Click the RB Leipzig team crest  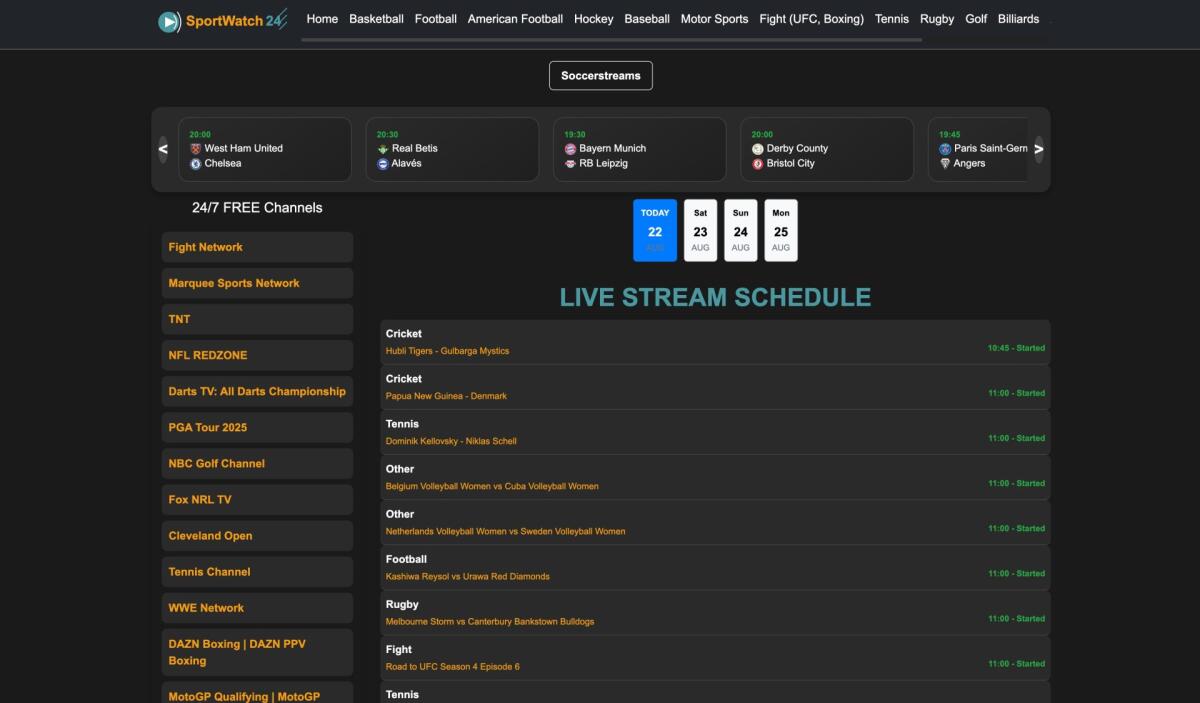571,163
